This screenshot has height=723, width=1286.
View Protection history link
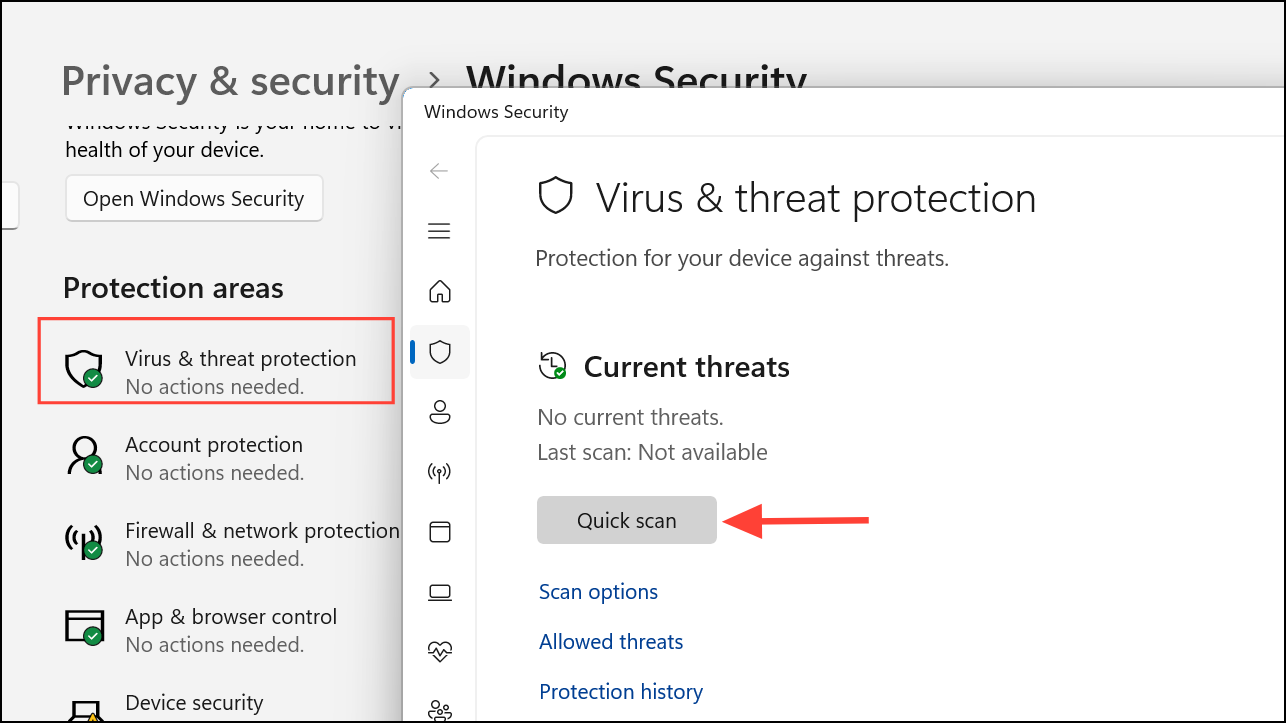pos(621,692)
